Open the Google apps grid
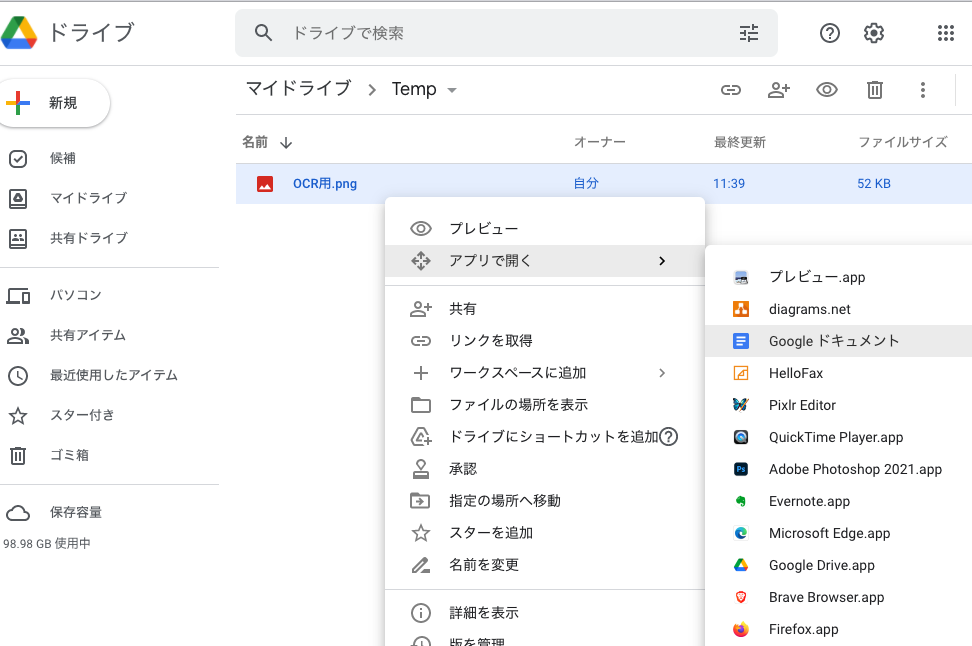 click(x=946, y=33)
